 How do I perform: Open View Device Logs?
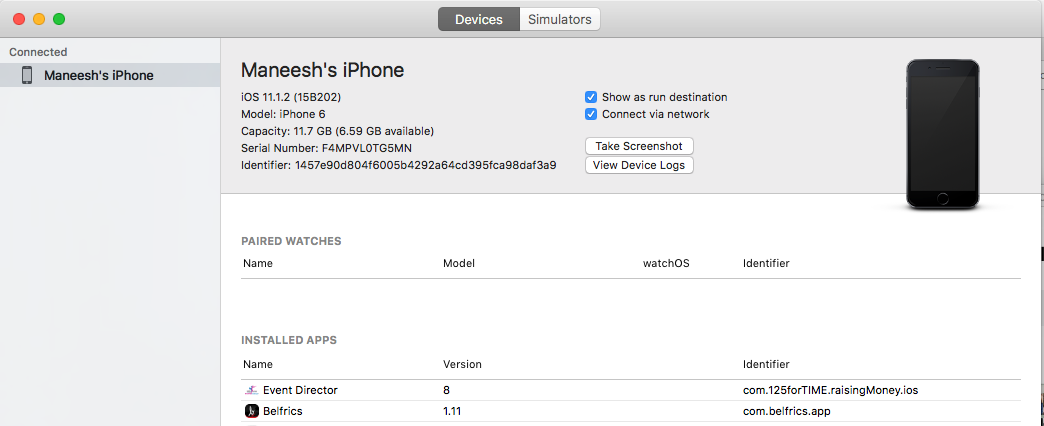pos(639,165)
